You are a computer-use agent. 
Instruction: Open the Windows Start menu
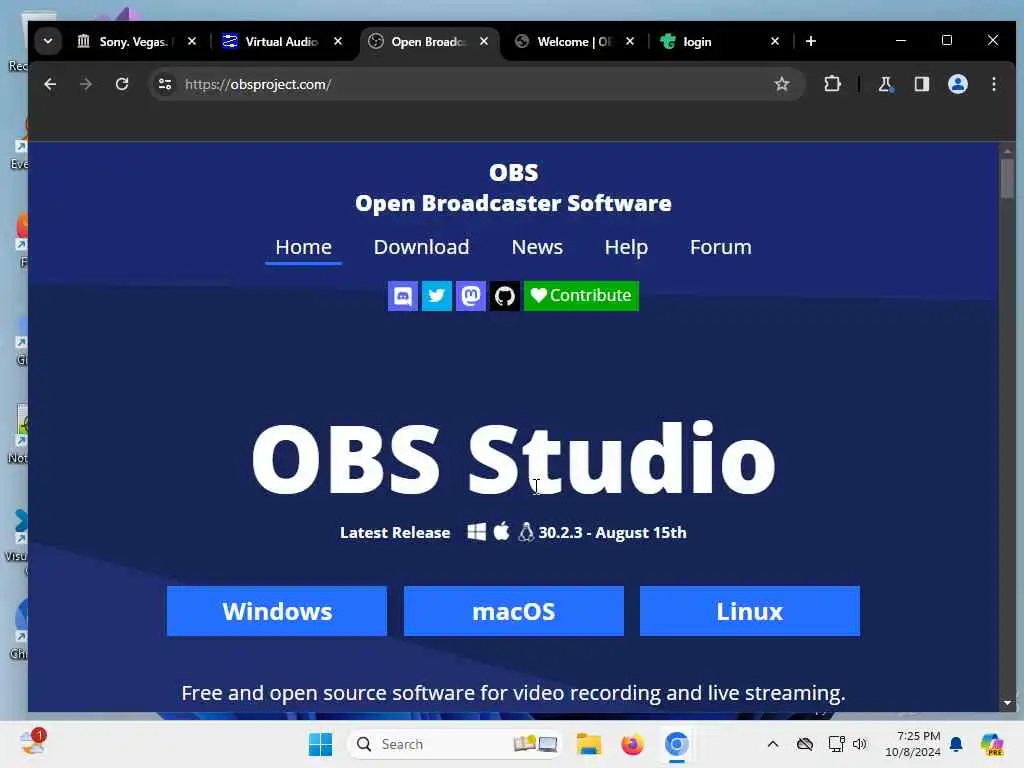[321, 744]
